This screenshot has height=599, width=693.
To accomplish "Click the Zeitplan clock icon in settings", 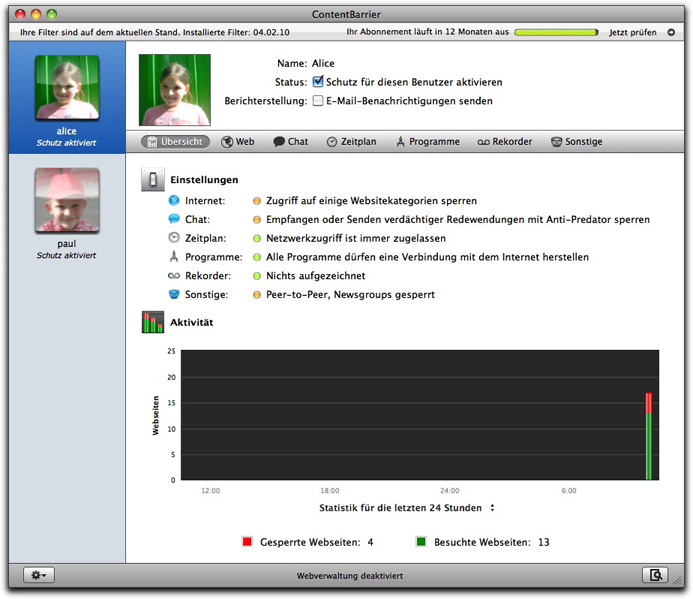I will click(x=174, y=238).
